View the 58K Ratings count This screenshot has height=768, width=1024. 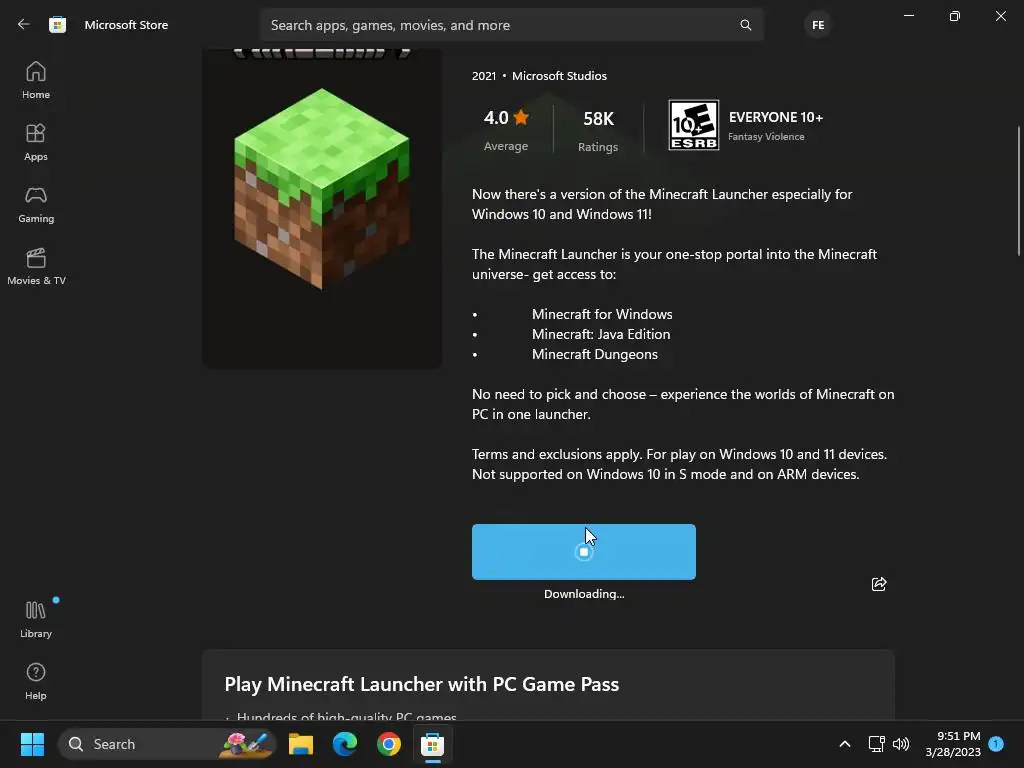click(598, 131)
